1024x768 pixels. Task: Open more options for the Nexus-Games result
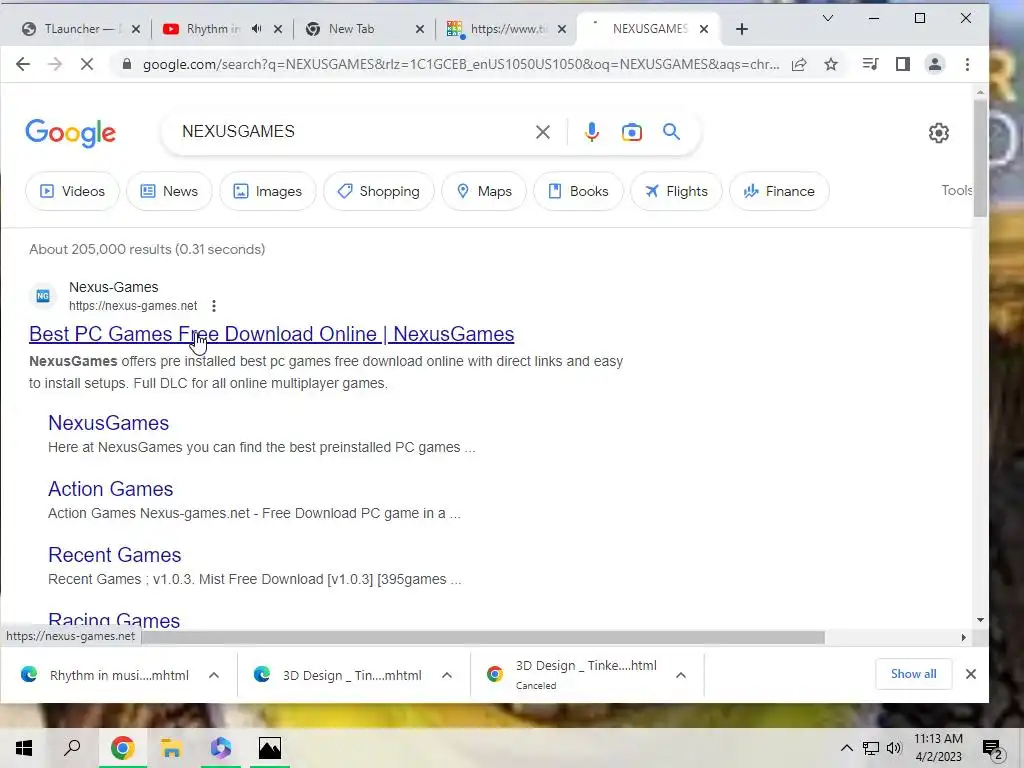pos(214,306)
